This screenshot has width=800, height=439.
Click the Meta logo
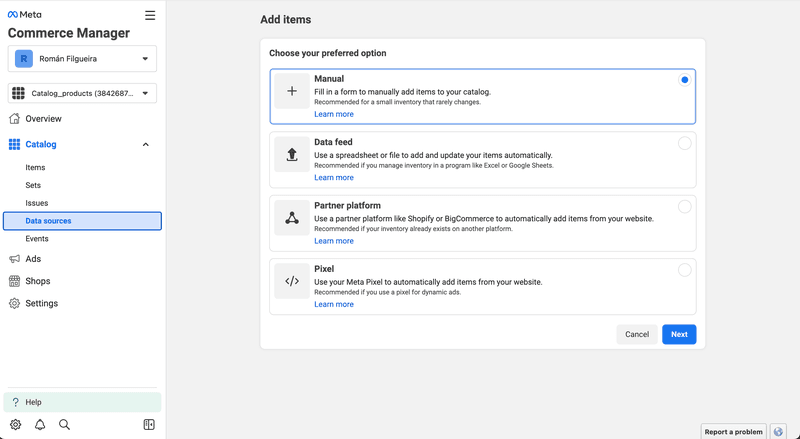(24, 15)
